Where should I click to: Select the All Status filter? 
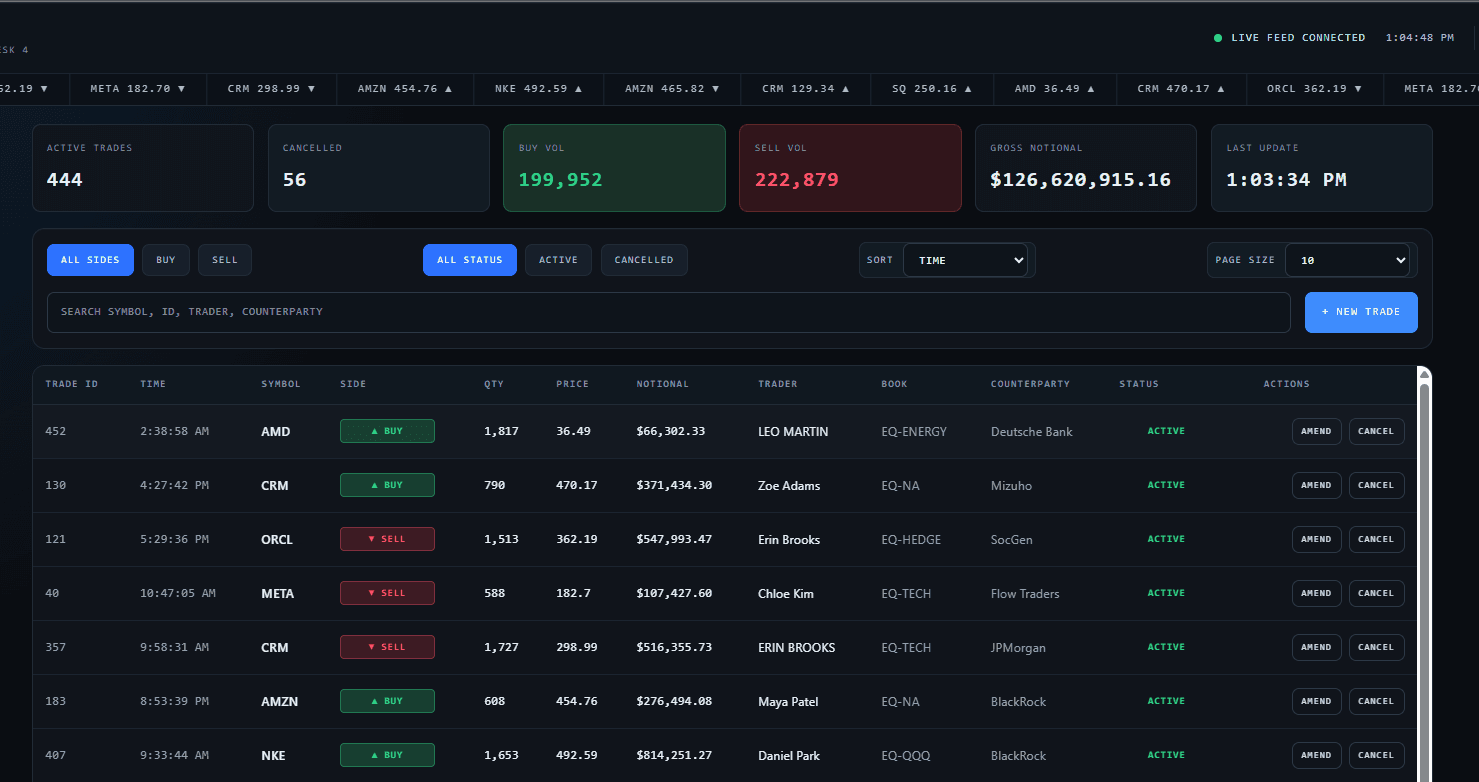click(470, 260)
